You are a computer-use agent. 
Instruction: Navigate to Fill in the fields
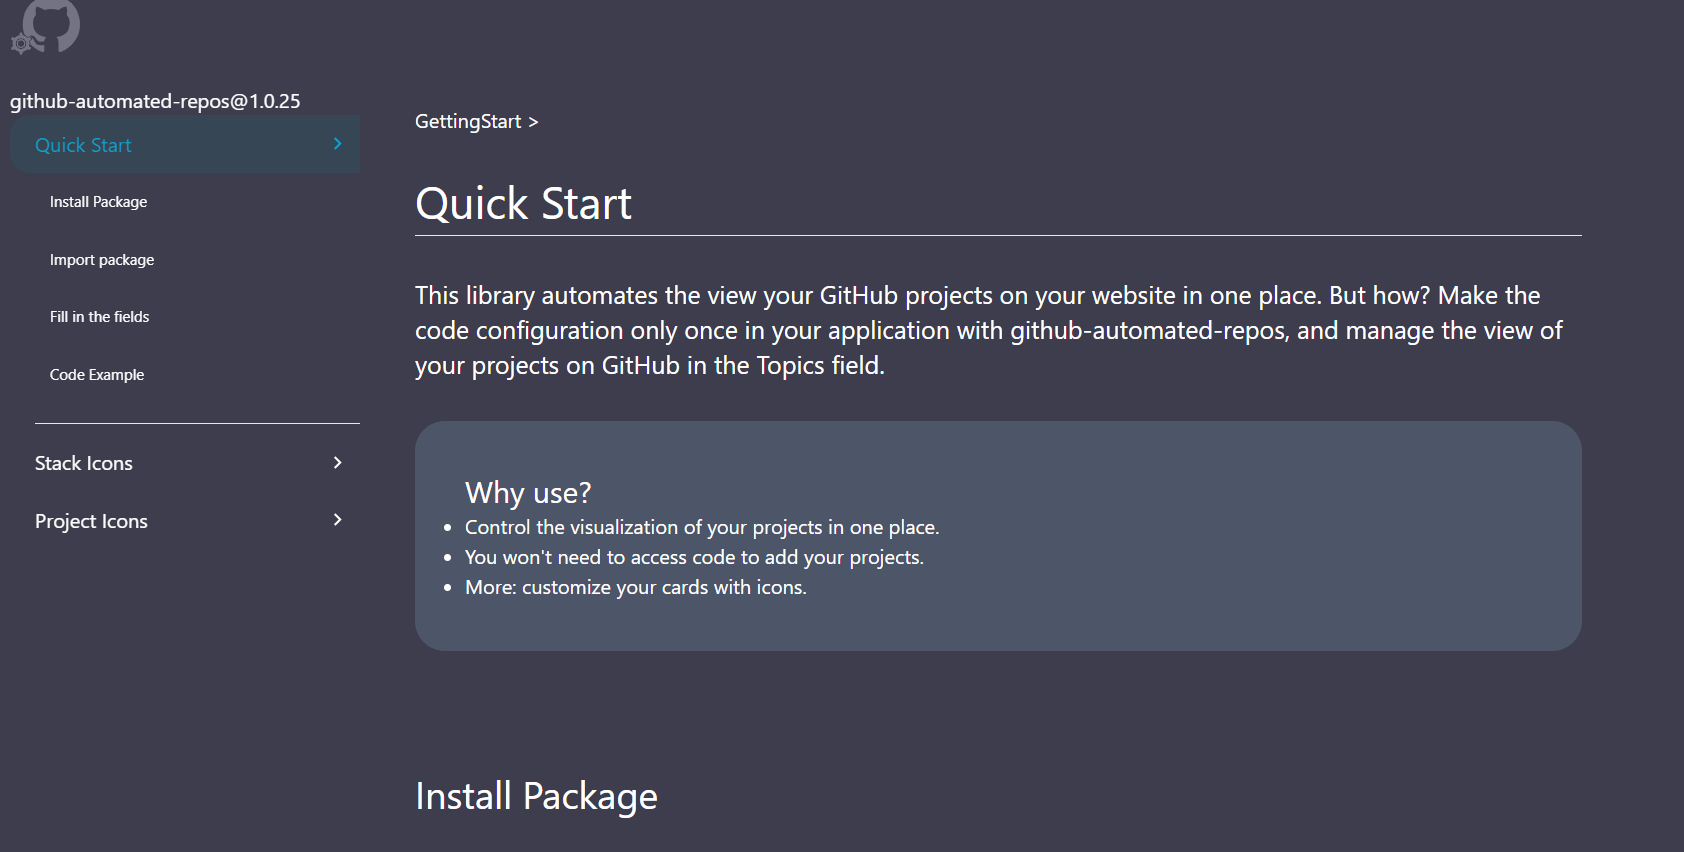click(99, 317)
